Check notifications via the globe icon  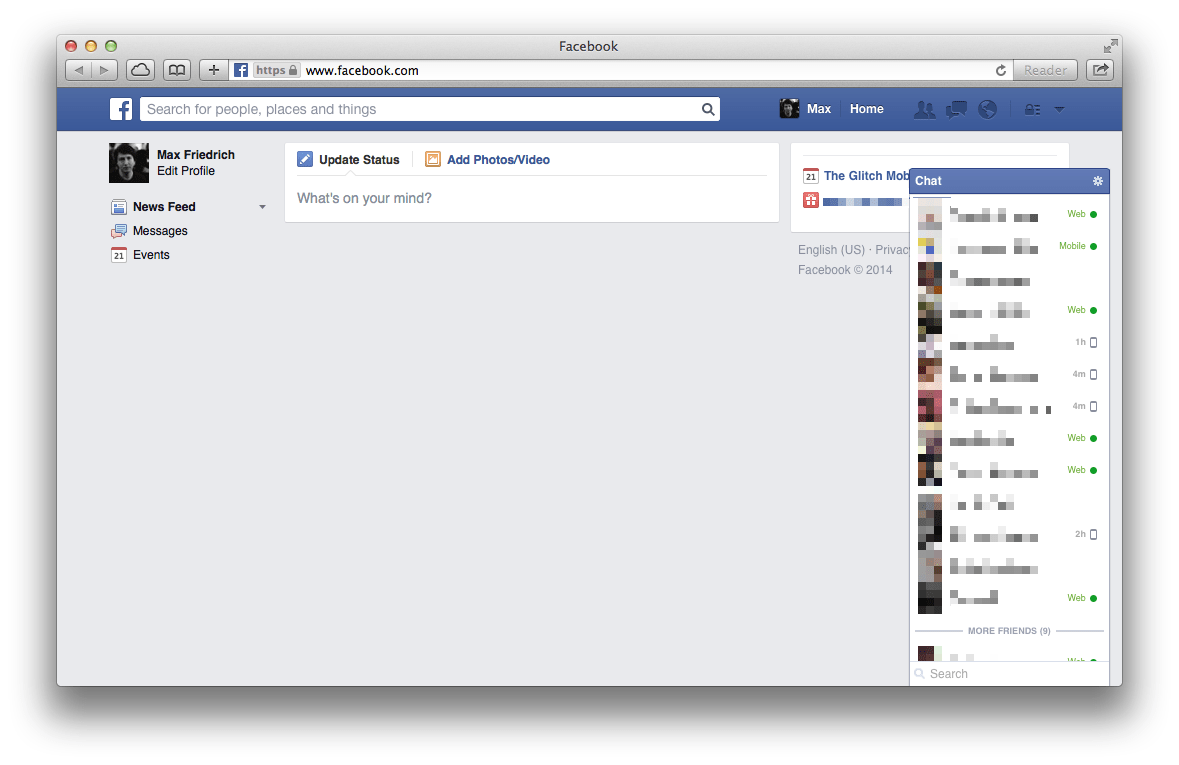tap(987, 109)
